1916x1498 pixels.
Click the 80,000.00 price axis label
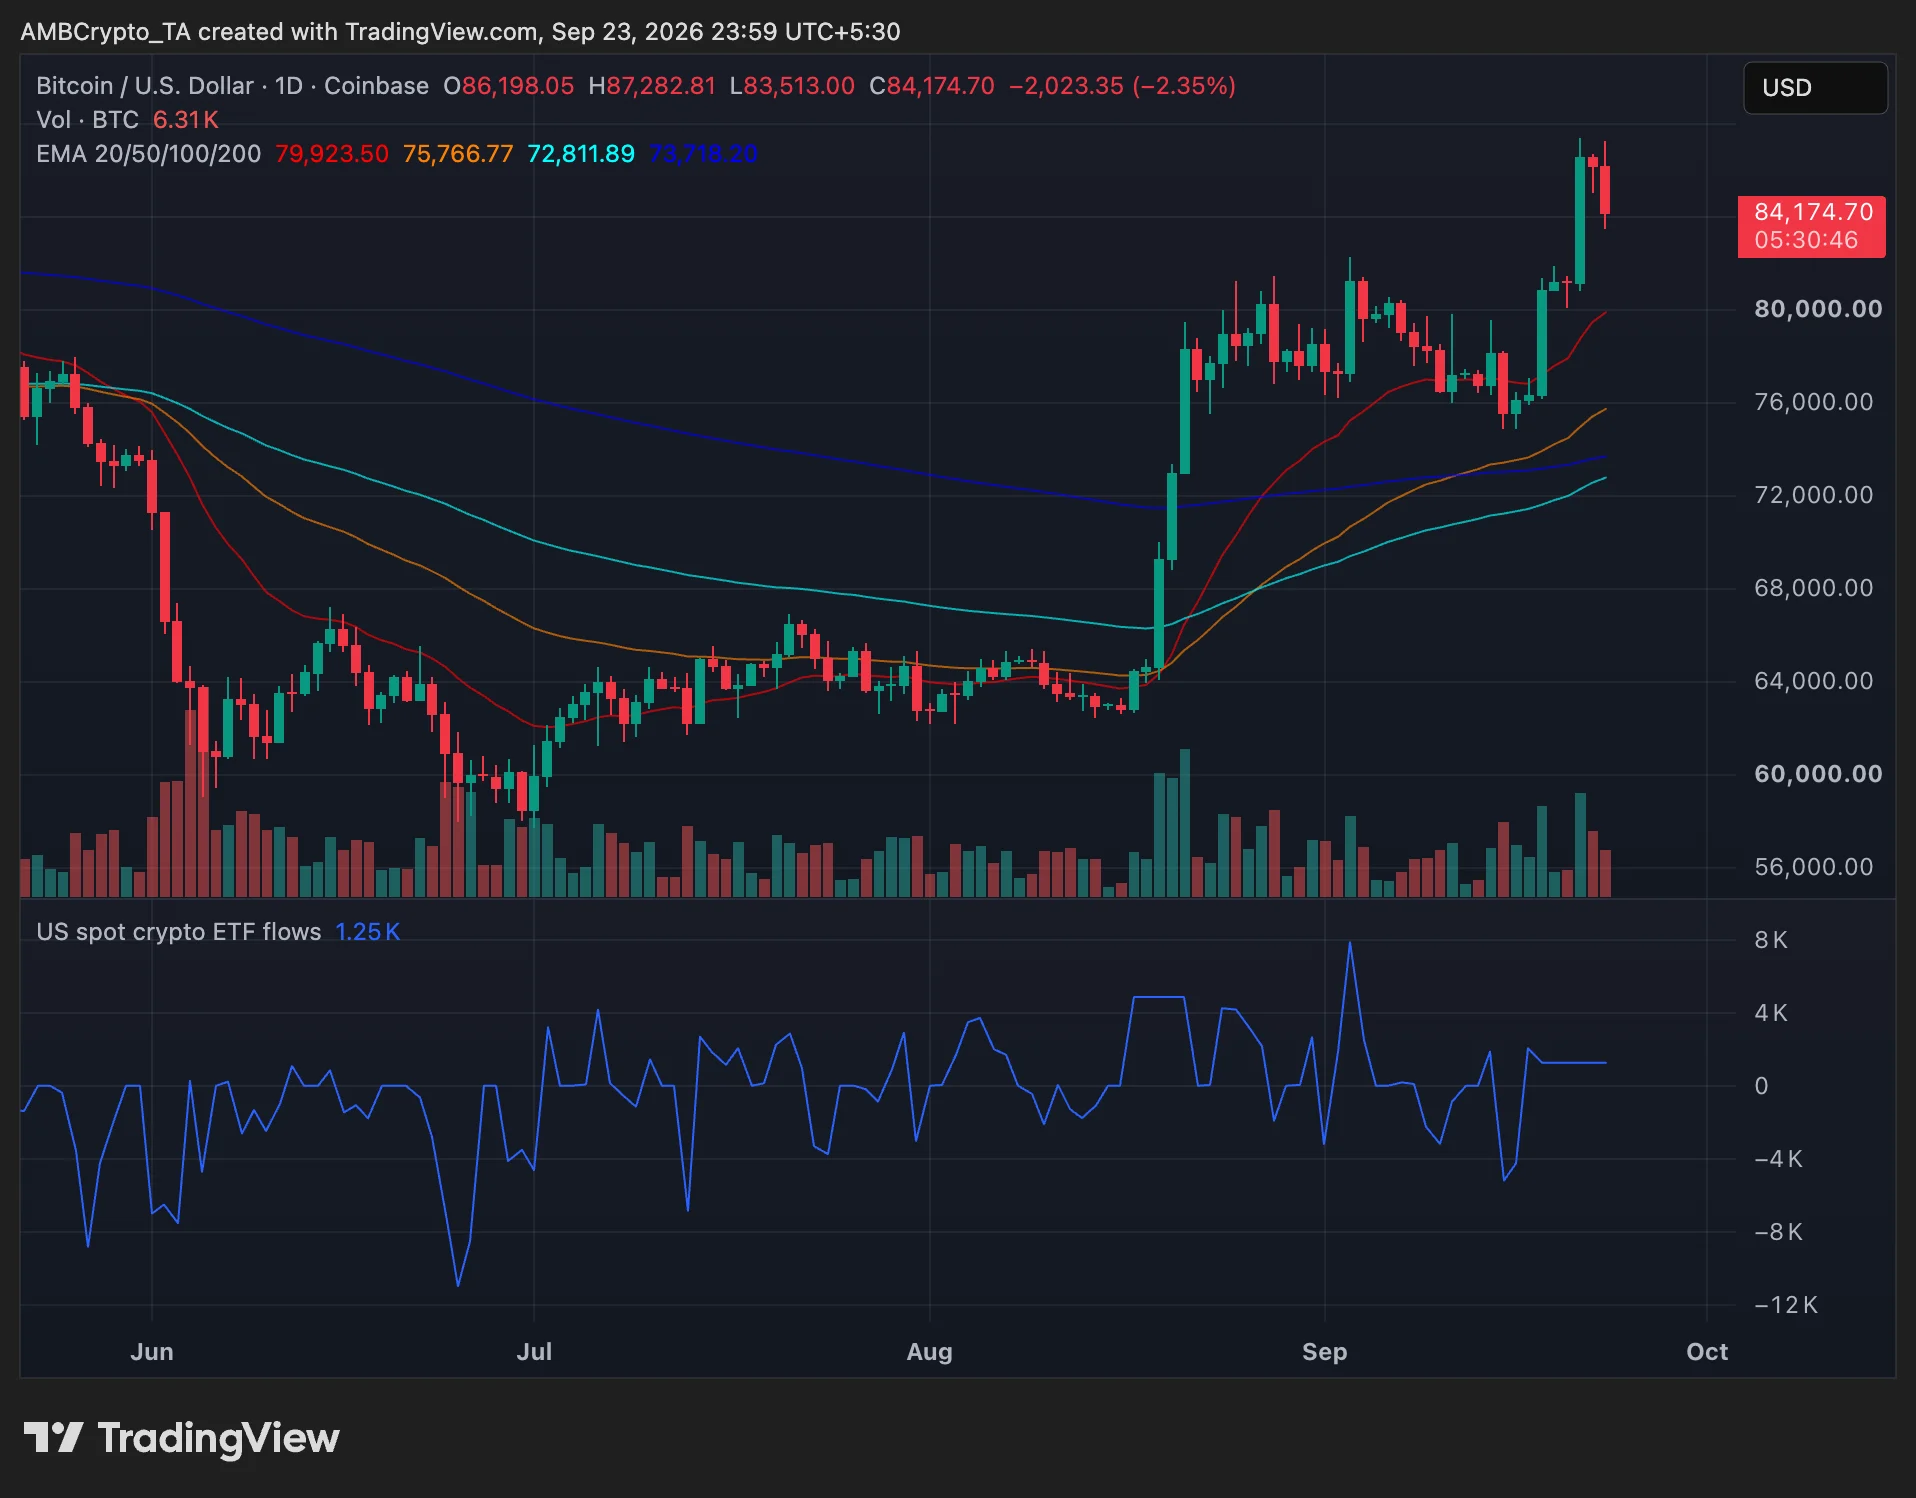pyautogui.click(x=1818, y=309)
